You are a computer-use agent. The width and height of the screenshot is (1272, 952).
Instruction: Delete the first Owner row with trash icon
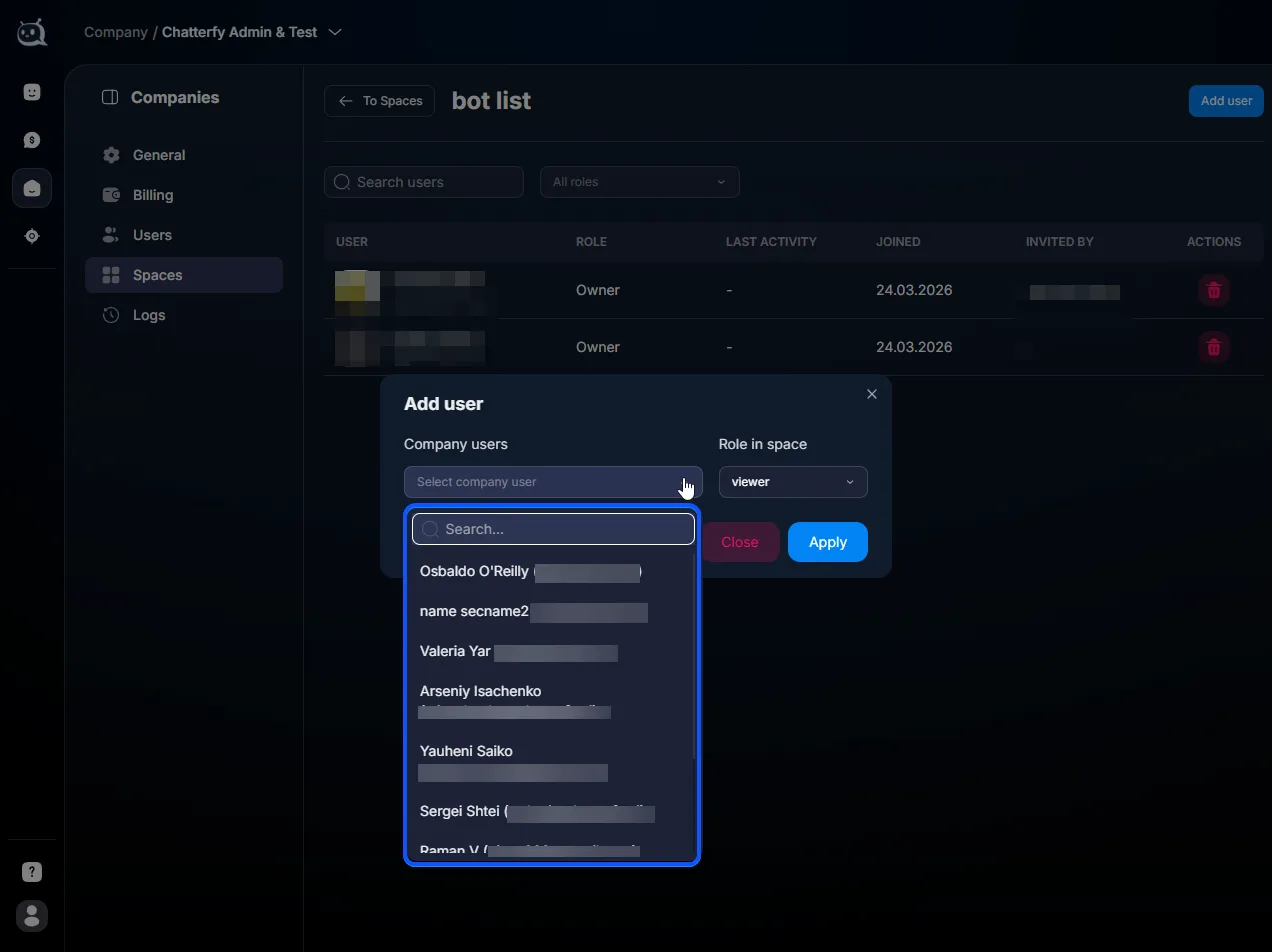[1214, 290]
